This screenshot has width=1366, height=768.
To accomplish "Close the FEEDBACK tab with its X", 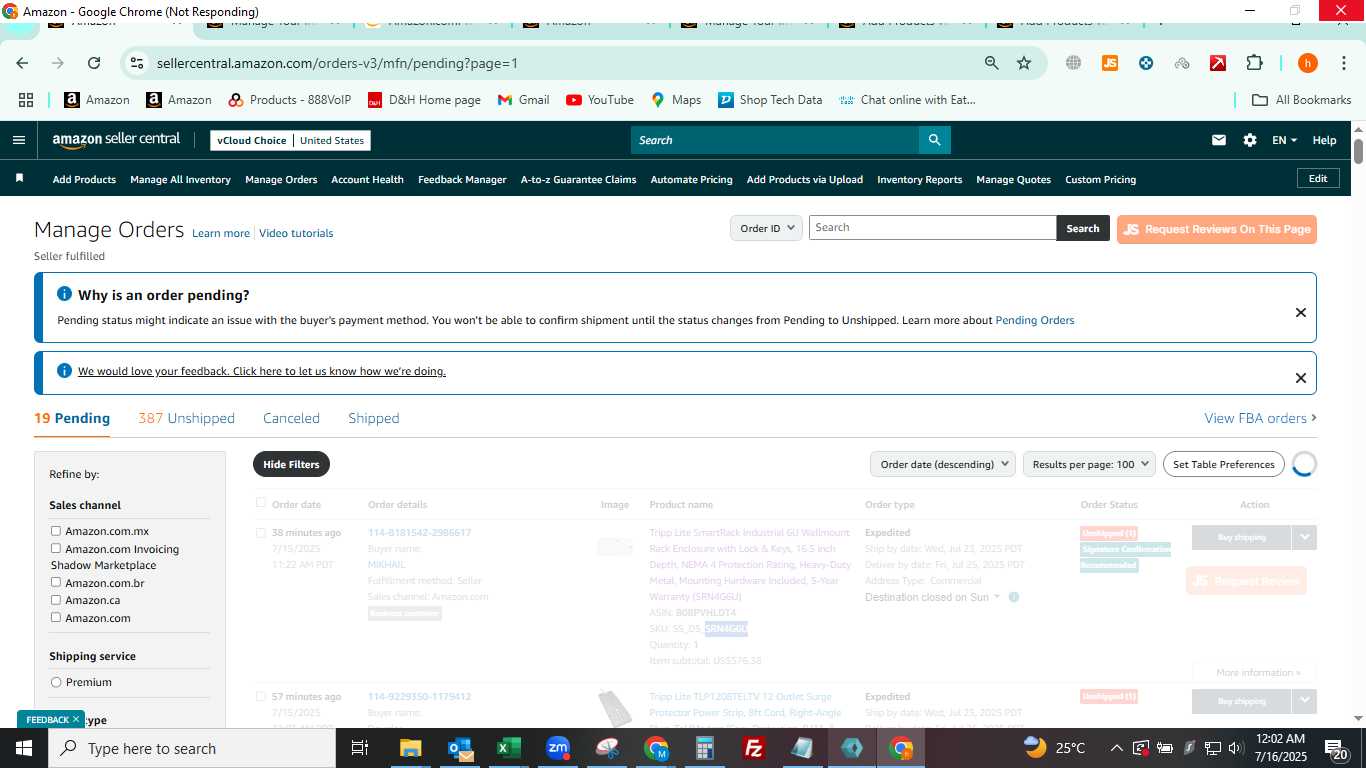I will [76, 719].
